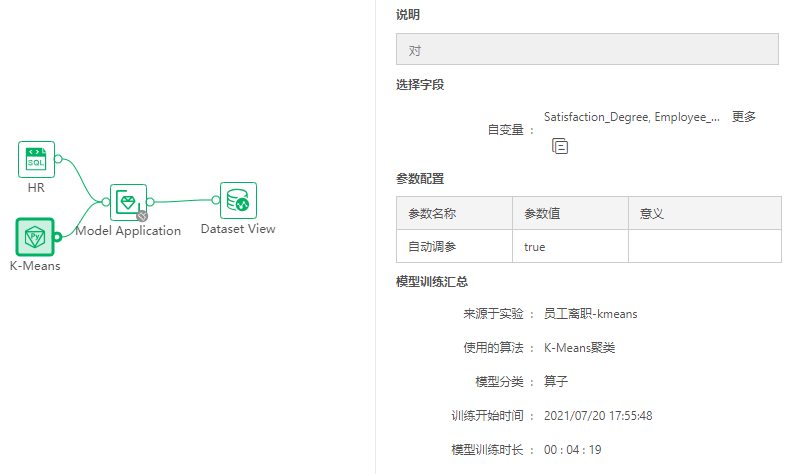Click the Satisfaction_Degree variable list text
The image size is (791, 474).
tap(631, 117)
